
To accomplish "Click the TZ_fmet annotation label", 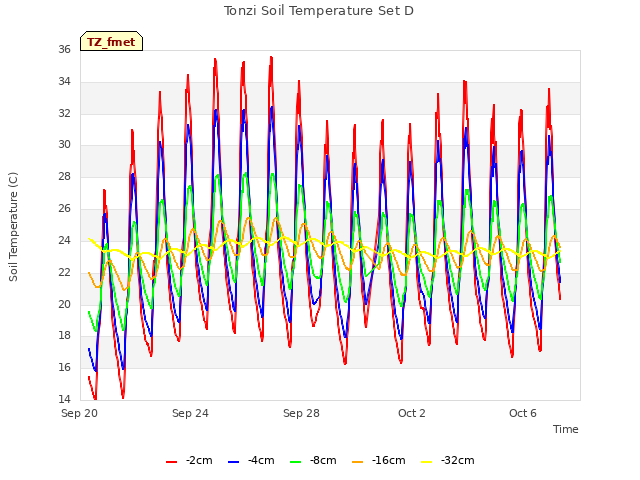I will (x=111, y=41).
